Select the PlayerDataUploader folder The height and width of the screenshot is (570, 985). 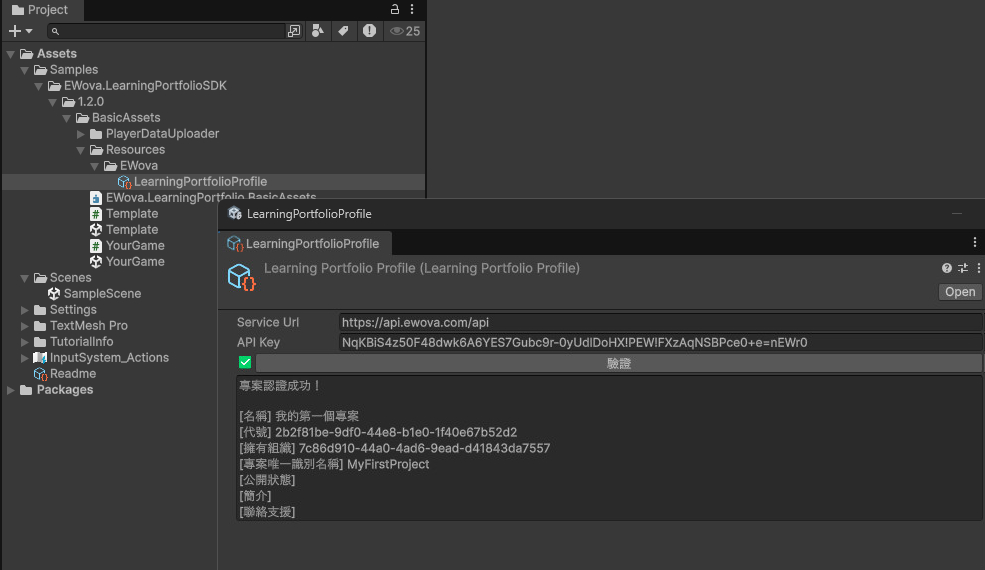point(162,134)
